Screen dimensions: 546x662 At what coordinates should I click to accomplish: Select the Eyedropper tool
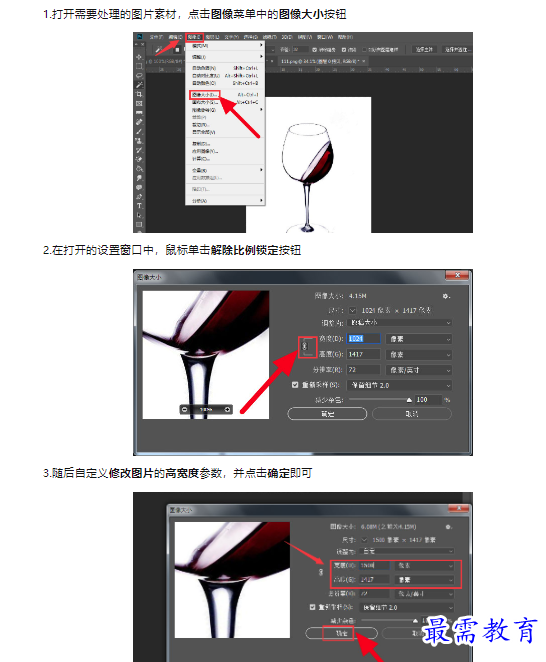[139, 112]
